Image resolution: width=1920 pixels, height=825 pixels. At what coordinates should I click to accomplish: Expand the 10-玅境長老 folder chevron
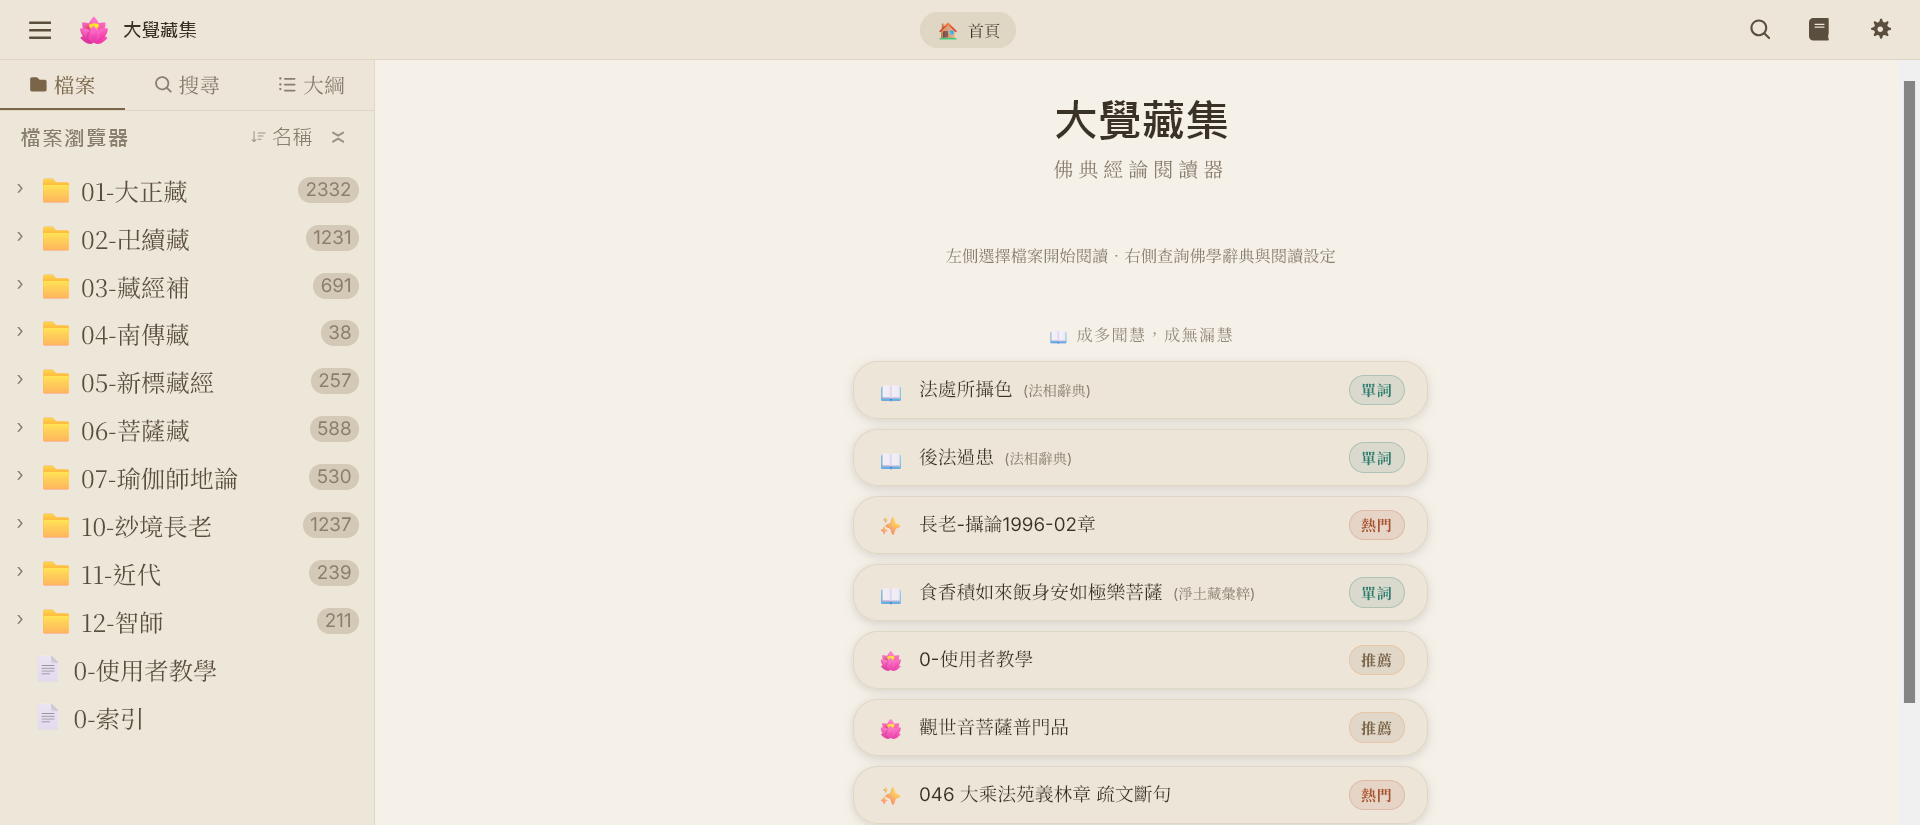20,524
